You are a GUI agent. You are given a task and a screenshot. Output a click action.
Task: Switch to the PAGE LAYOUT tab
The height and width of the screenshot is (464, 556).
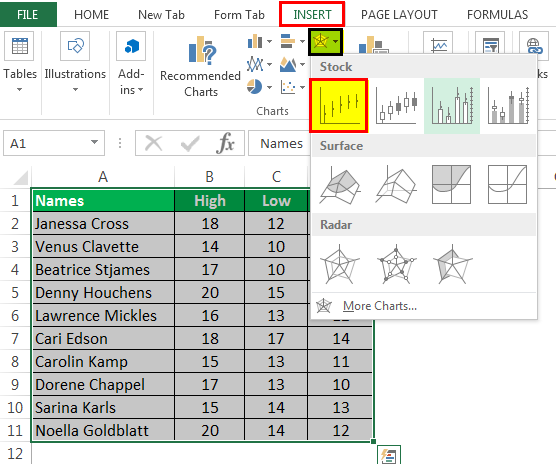[399, 15]
